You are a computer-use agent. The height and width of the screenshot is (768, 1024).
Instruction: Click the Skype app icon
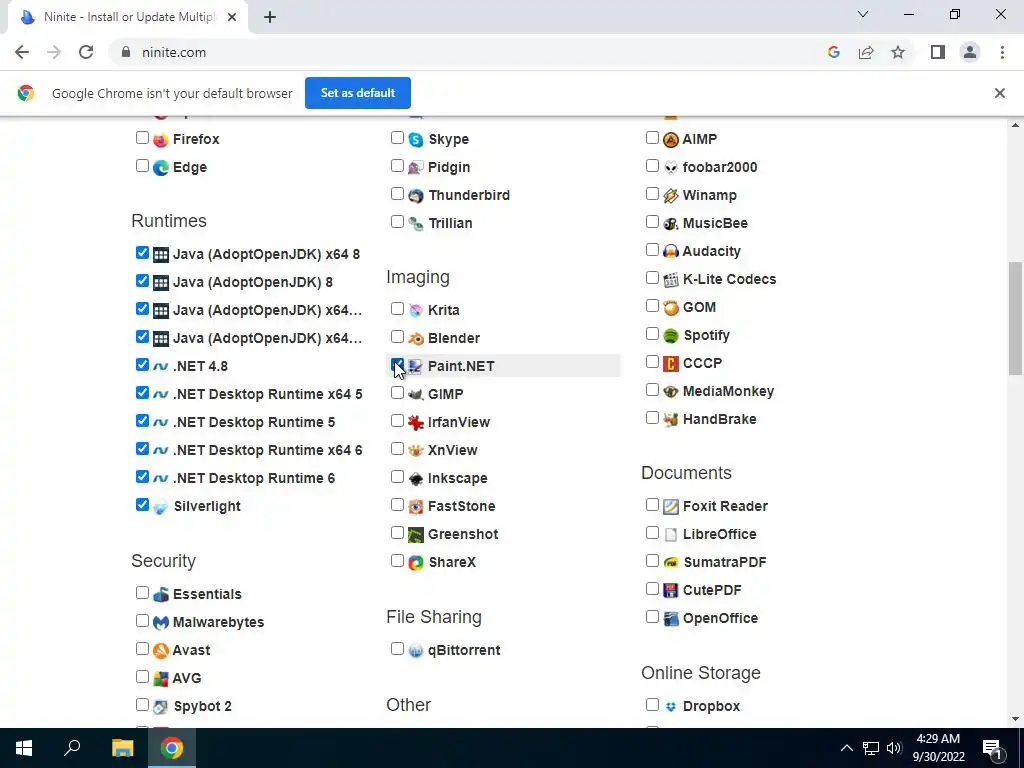click(x=416, y=139)
